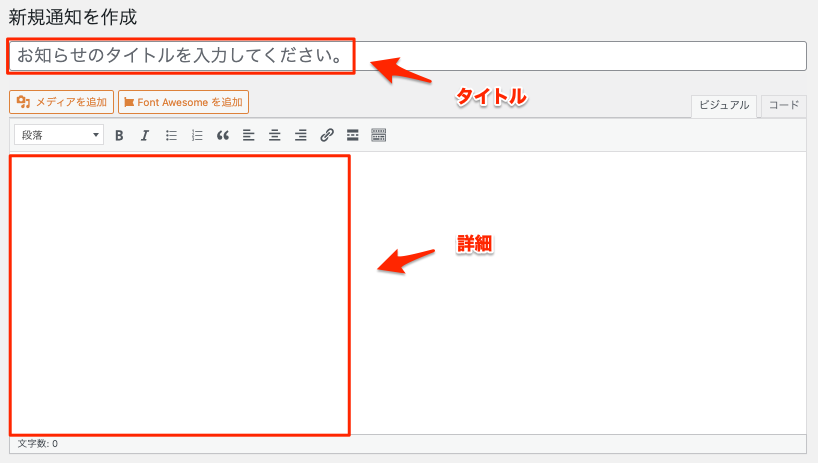Insert a bulleted list
The width and height of the screenshot is (818, 463).
[171, 135]
